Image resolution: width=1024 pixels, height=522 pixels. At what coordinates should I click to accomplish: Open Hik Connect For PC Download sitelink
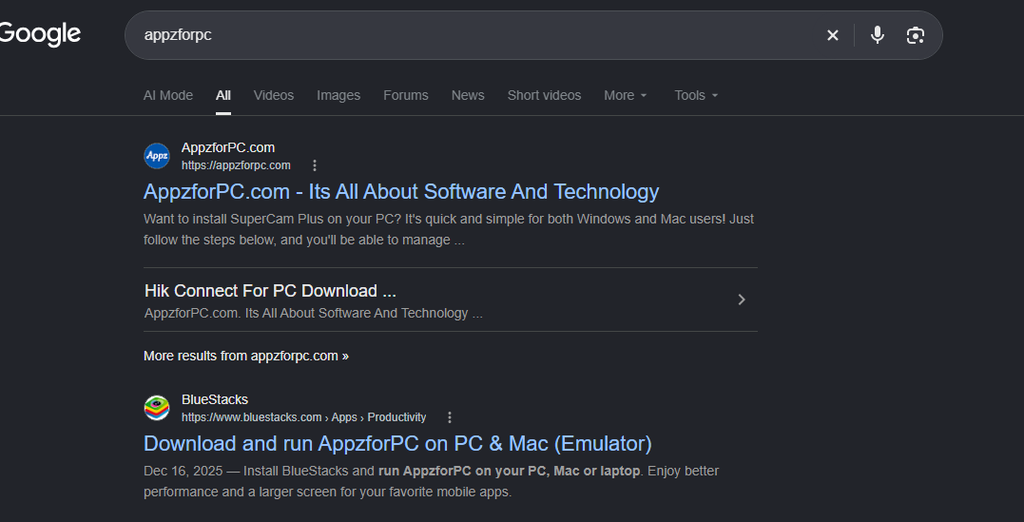270,291
